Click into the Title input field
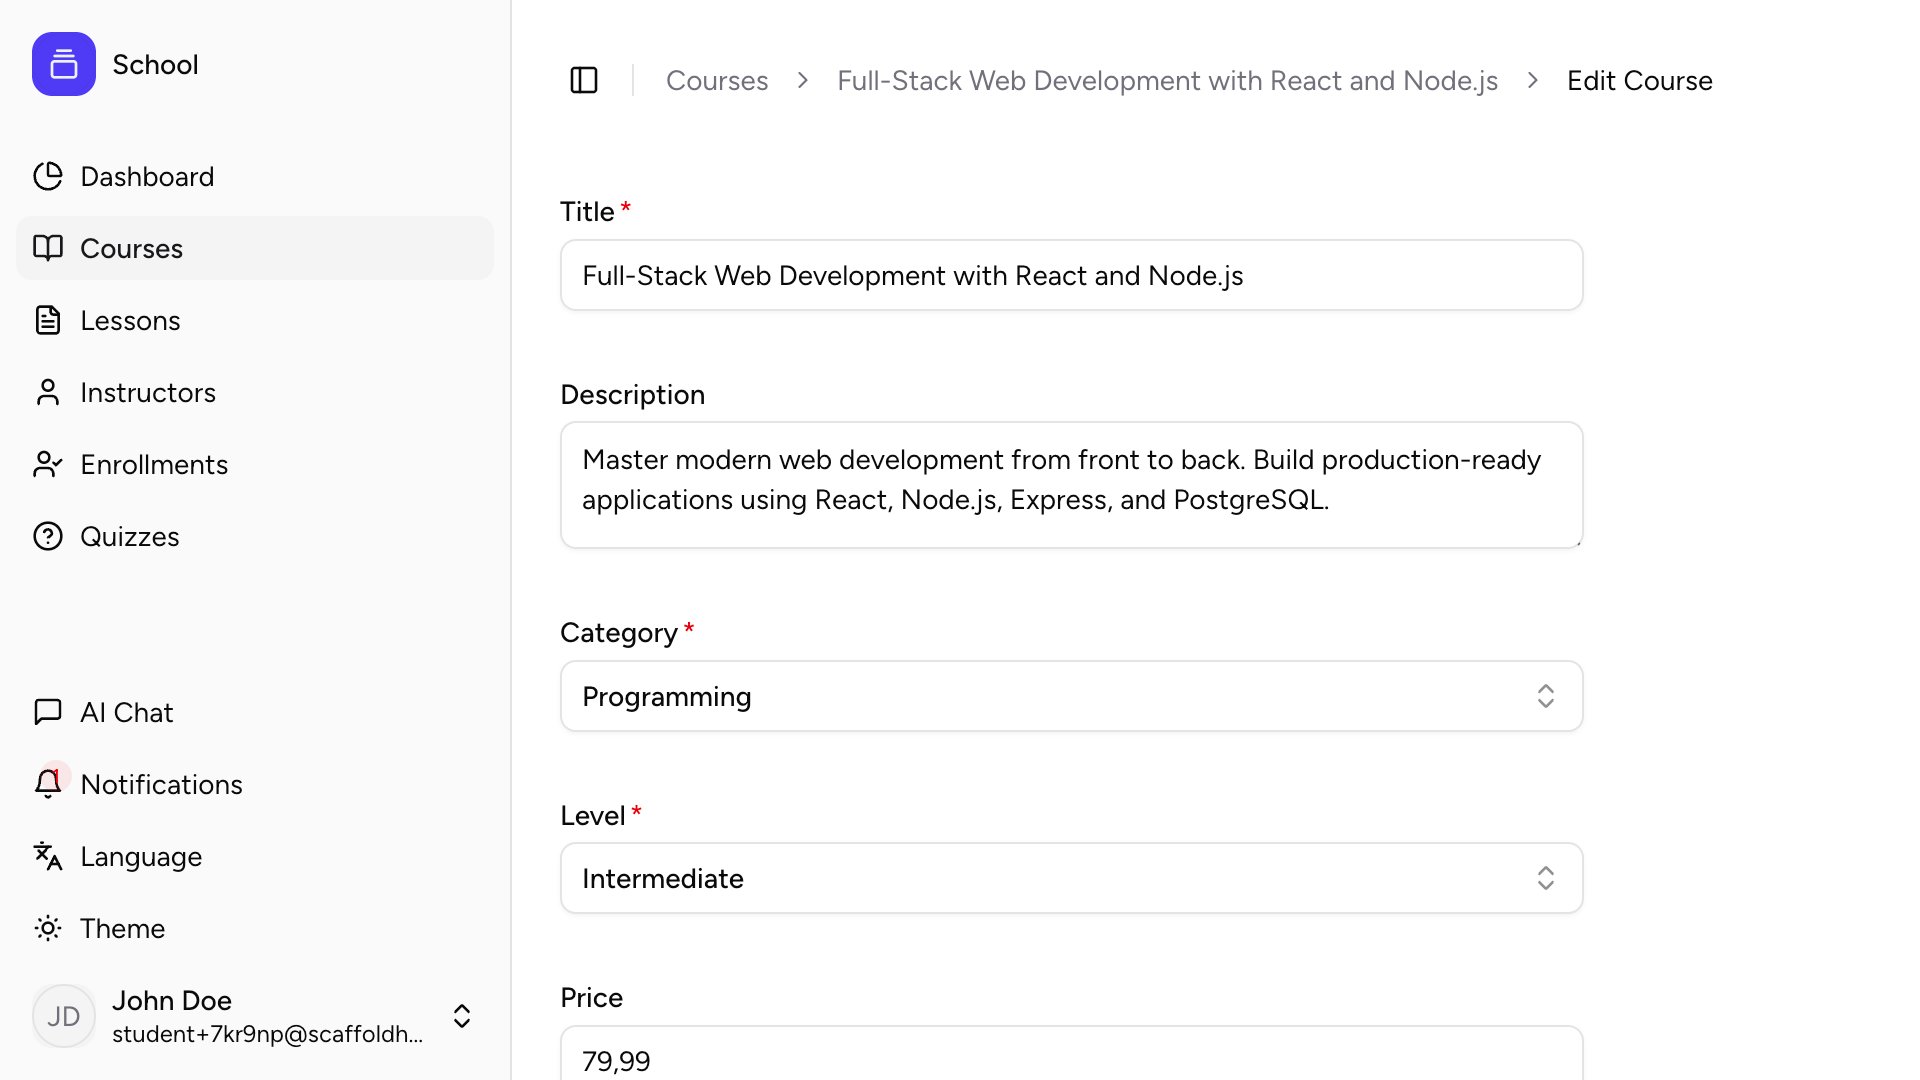 [x=1071, y=275]
